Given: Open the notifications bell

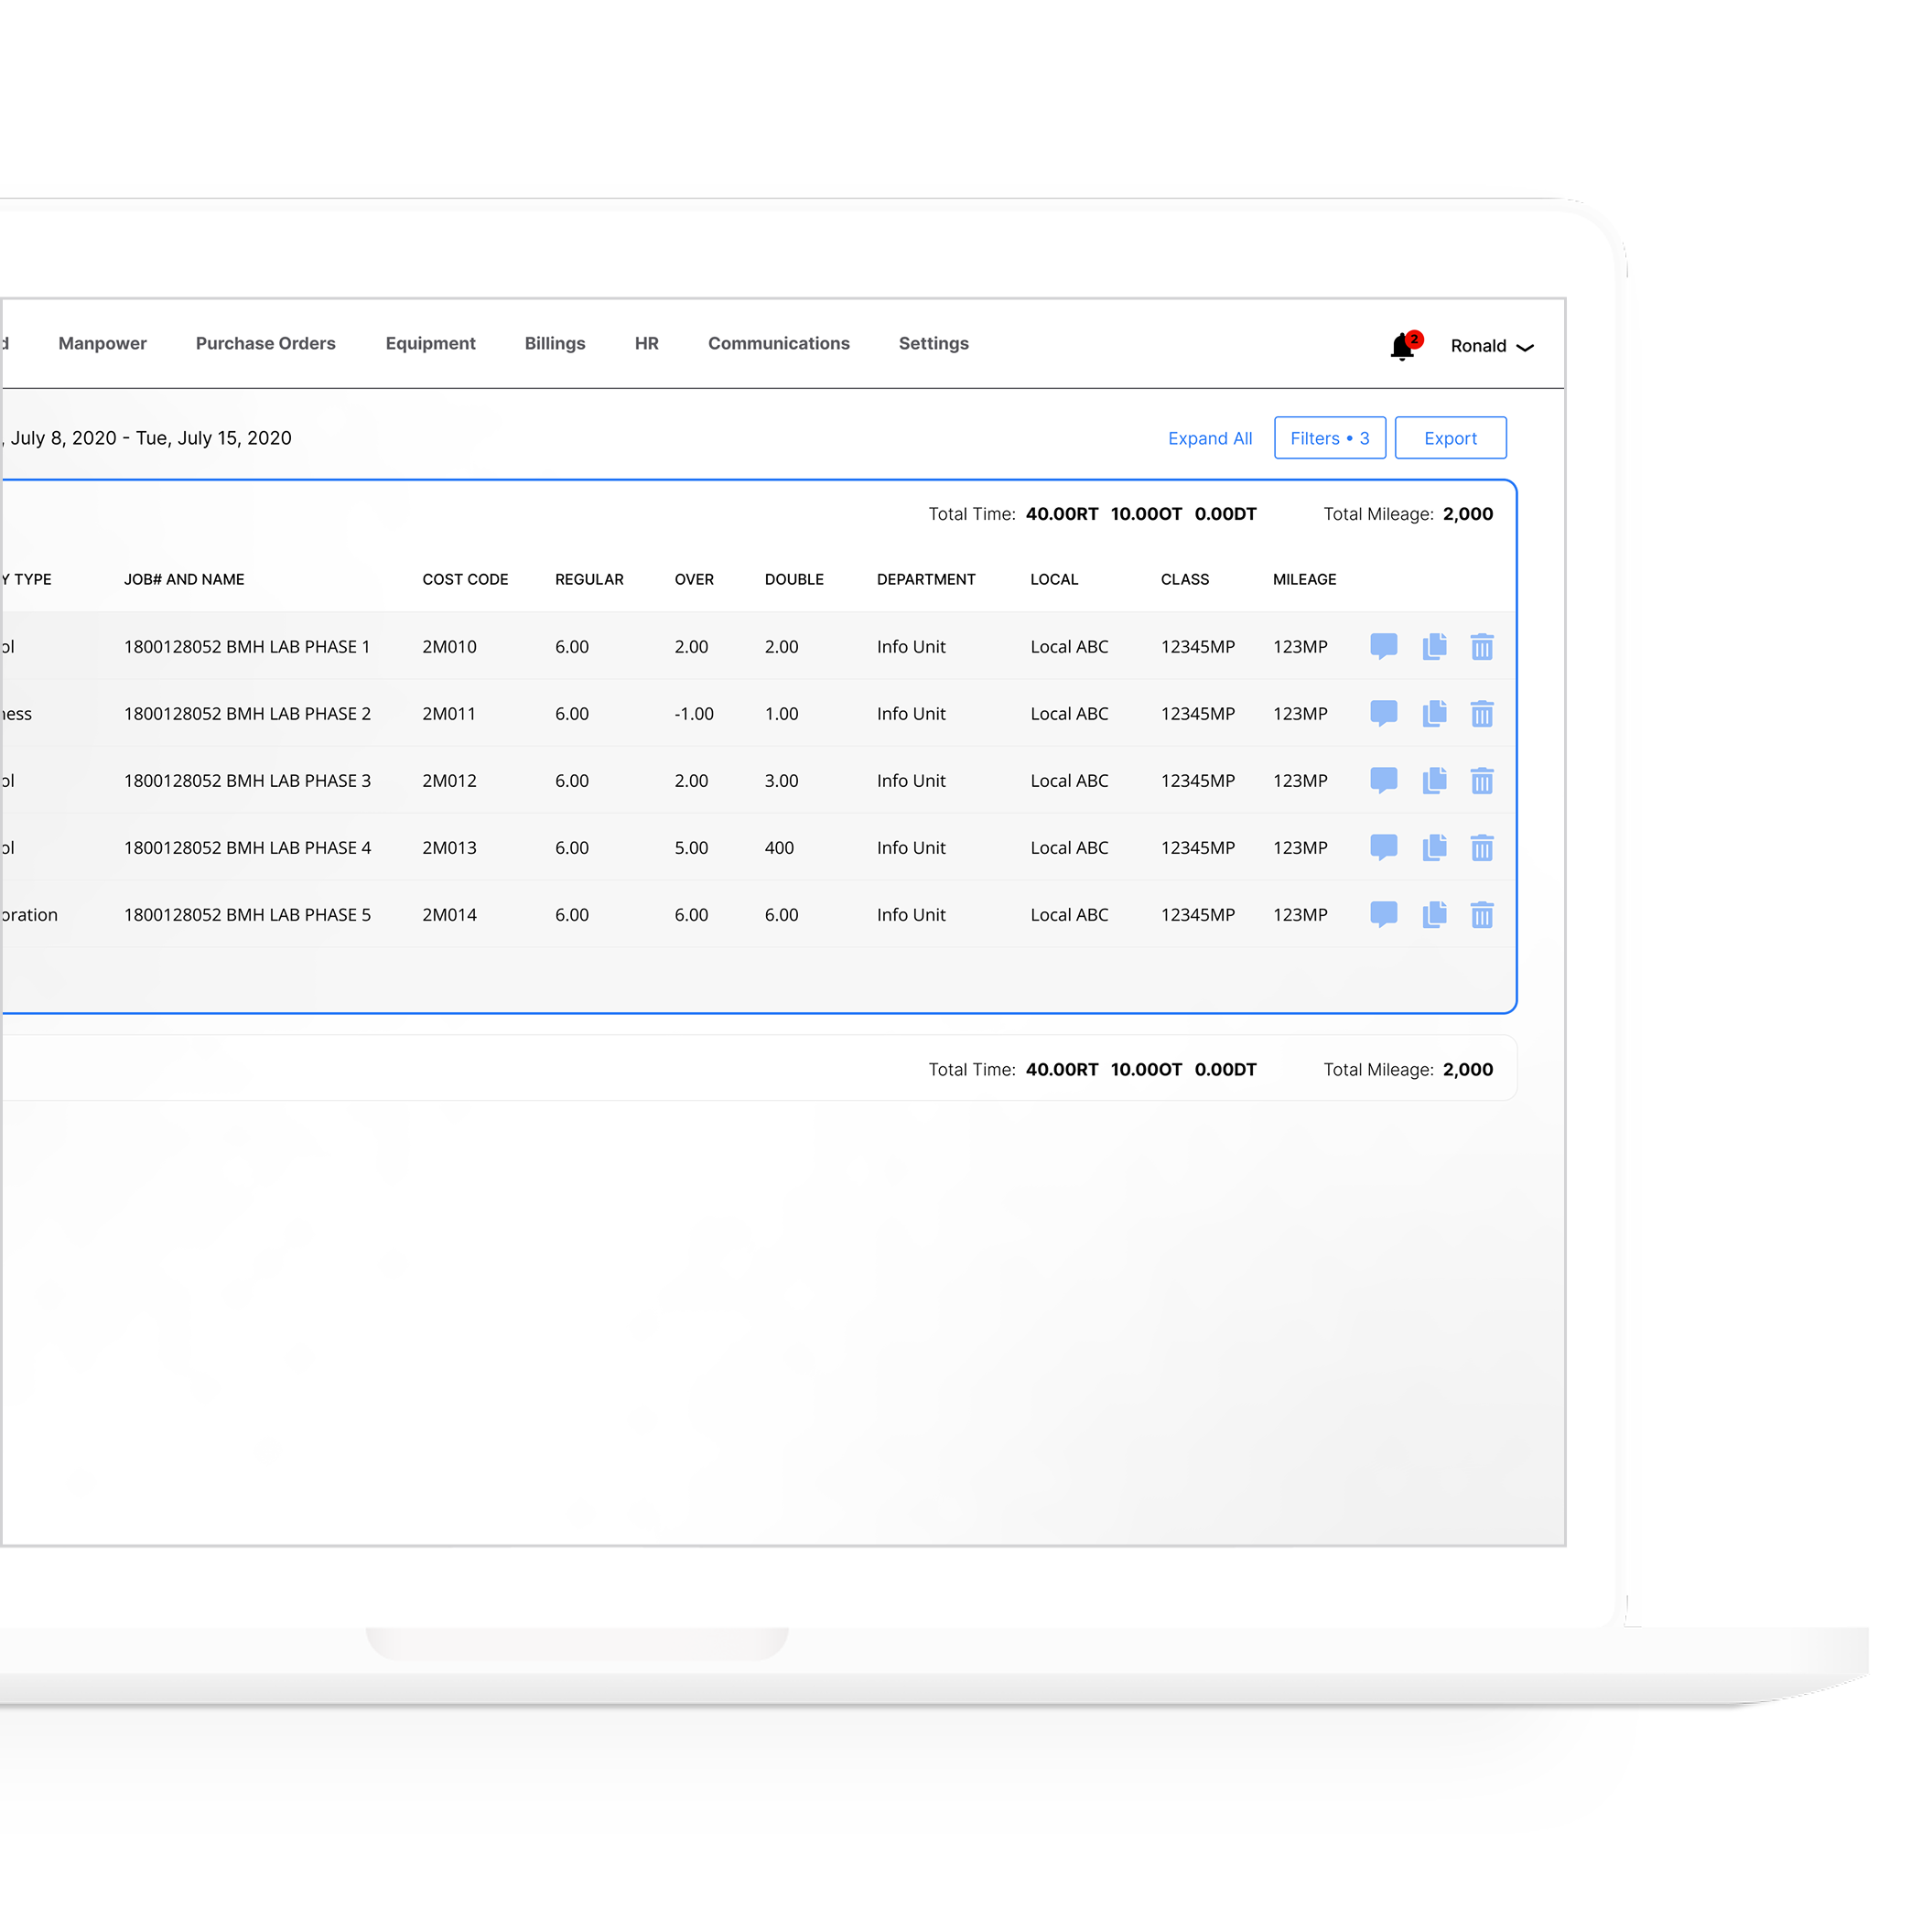Looking at the screenshot, I should (1404, 346).
